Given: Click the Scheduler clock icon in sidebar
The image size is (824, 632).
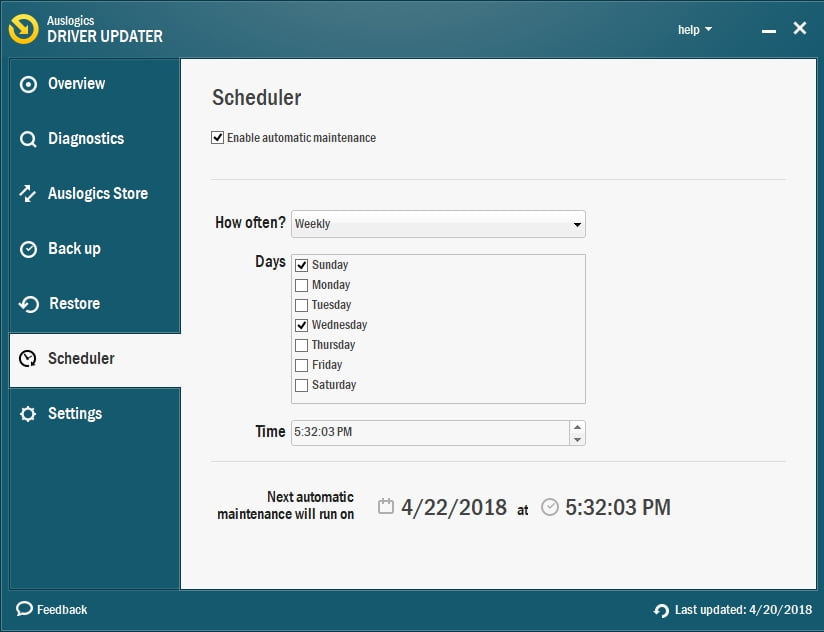Looking at the screenshot, I should 28,358.
